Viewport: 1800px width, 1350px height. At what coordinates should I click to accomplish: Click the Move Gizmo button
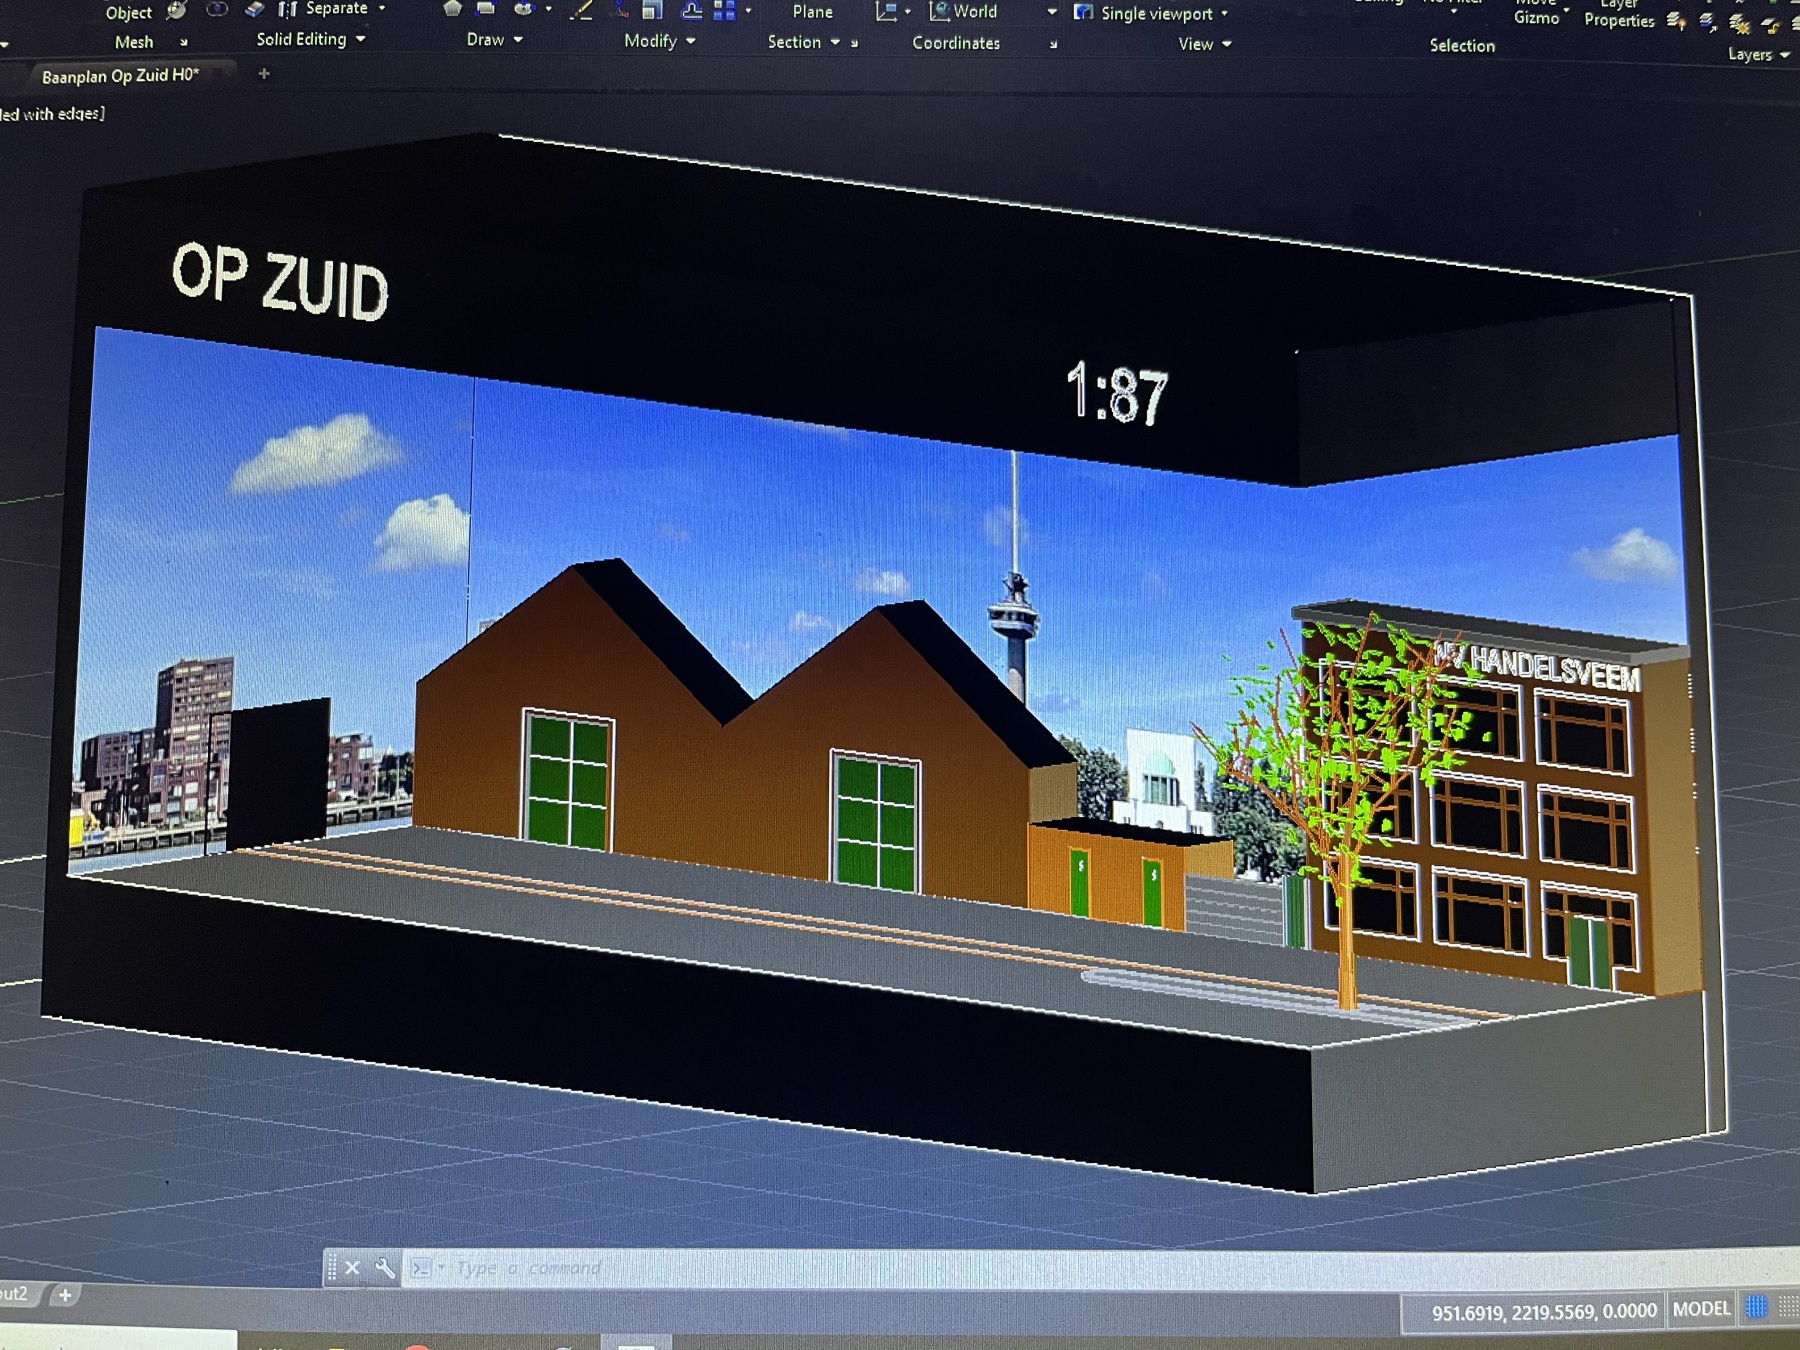click(1536, 13)
